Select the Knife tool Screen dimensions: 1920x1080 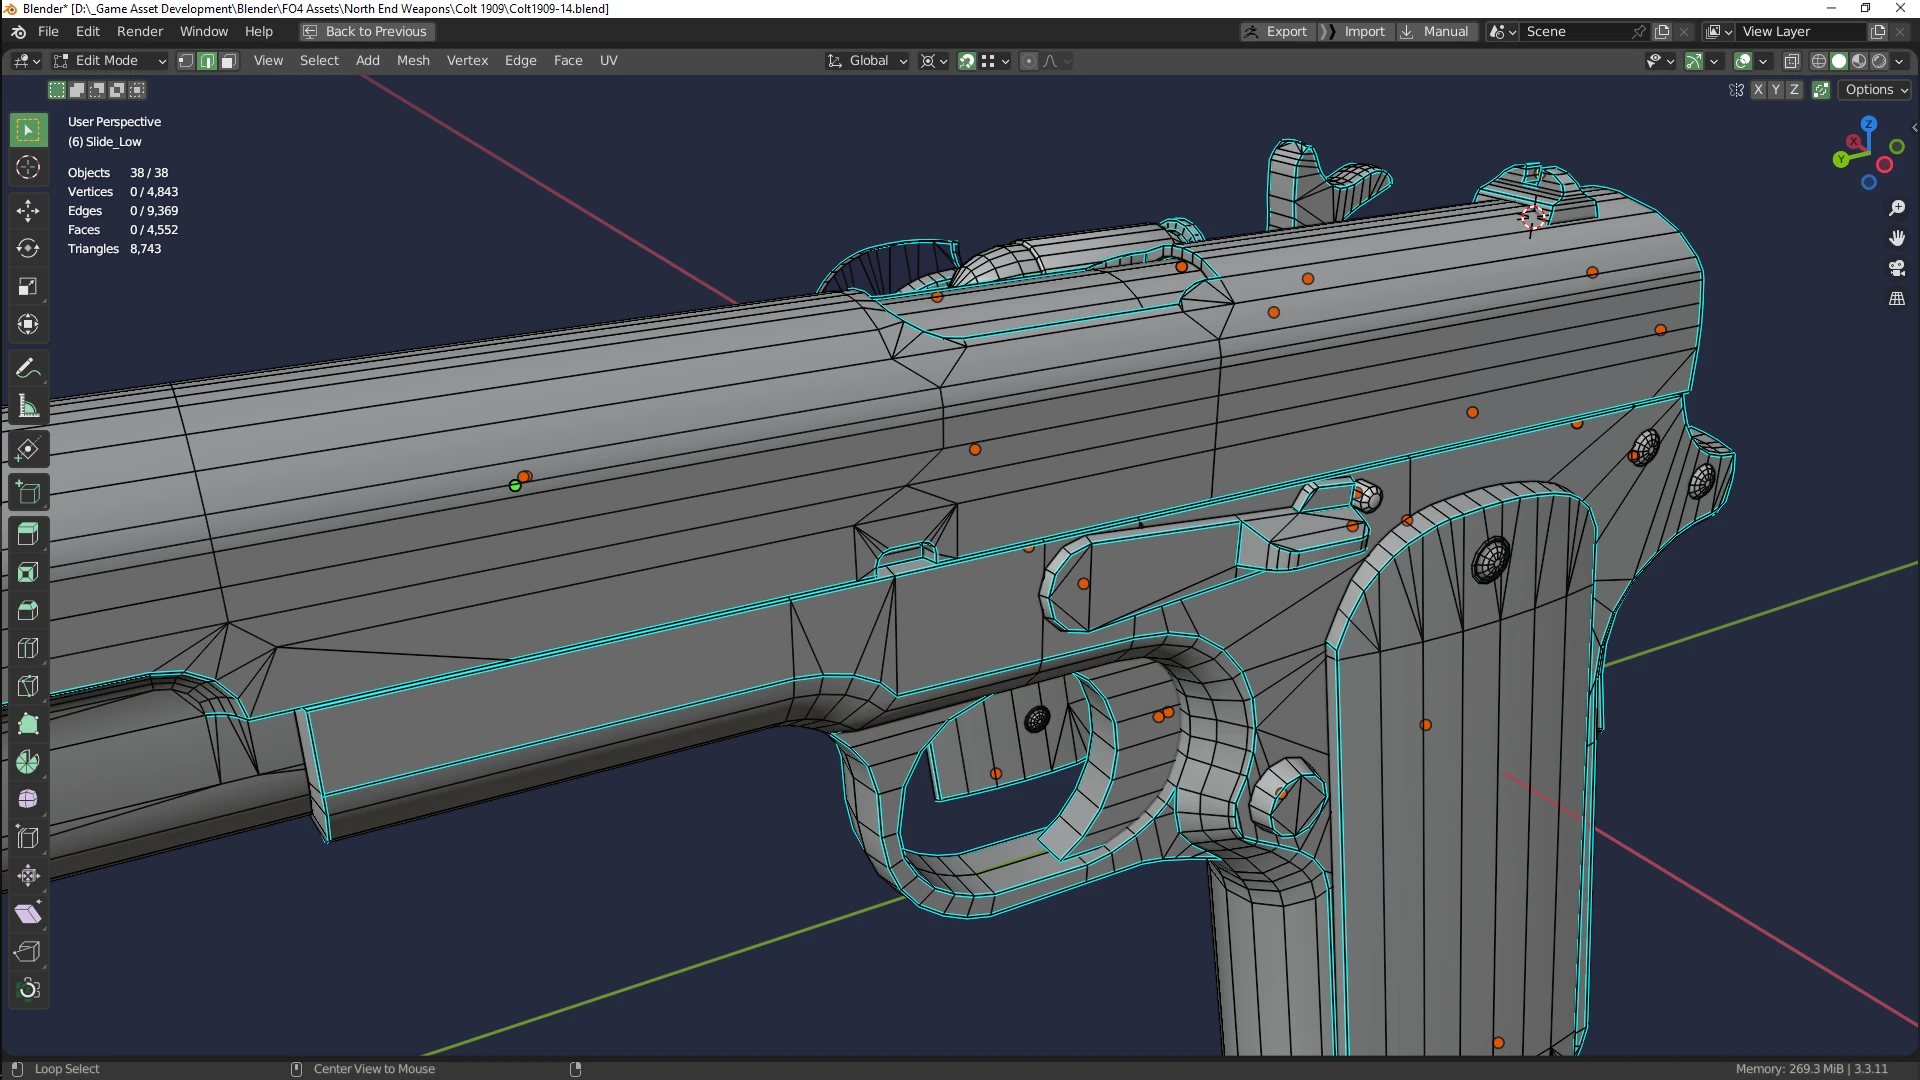pyautogui.click(x=28, y=686)
